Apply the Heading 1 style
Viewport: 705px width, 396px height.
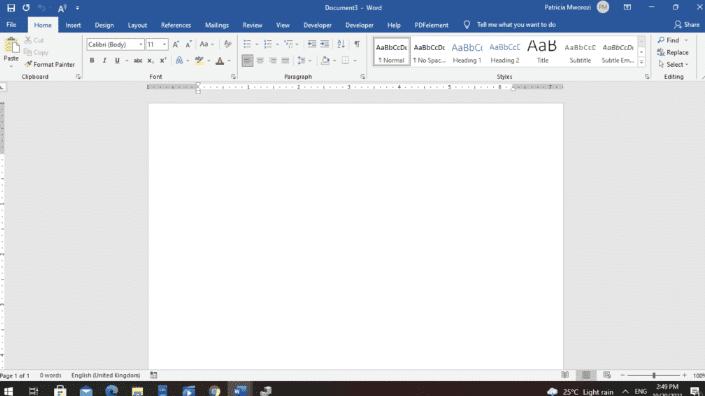(x=467, y=52)
